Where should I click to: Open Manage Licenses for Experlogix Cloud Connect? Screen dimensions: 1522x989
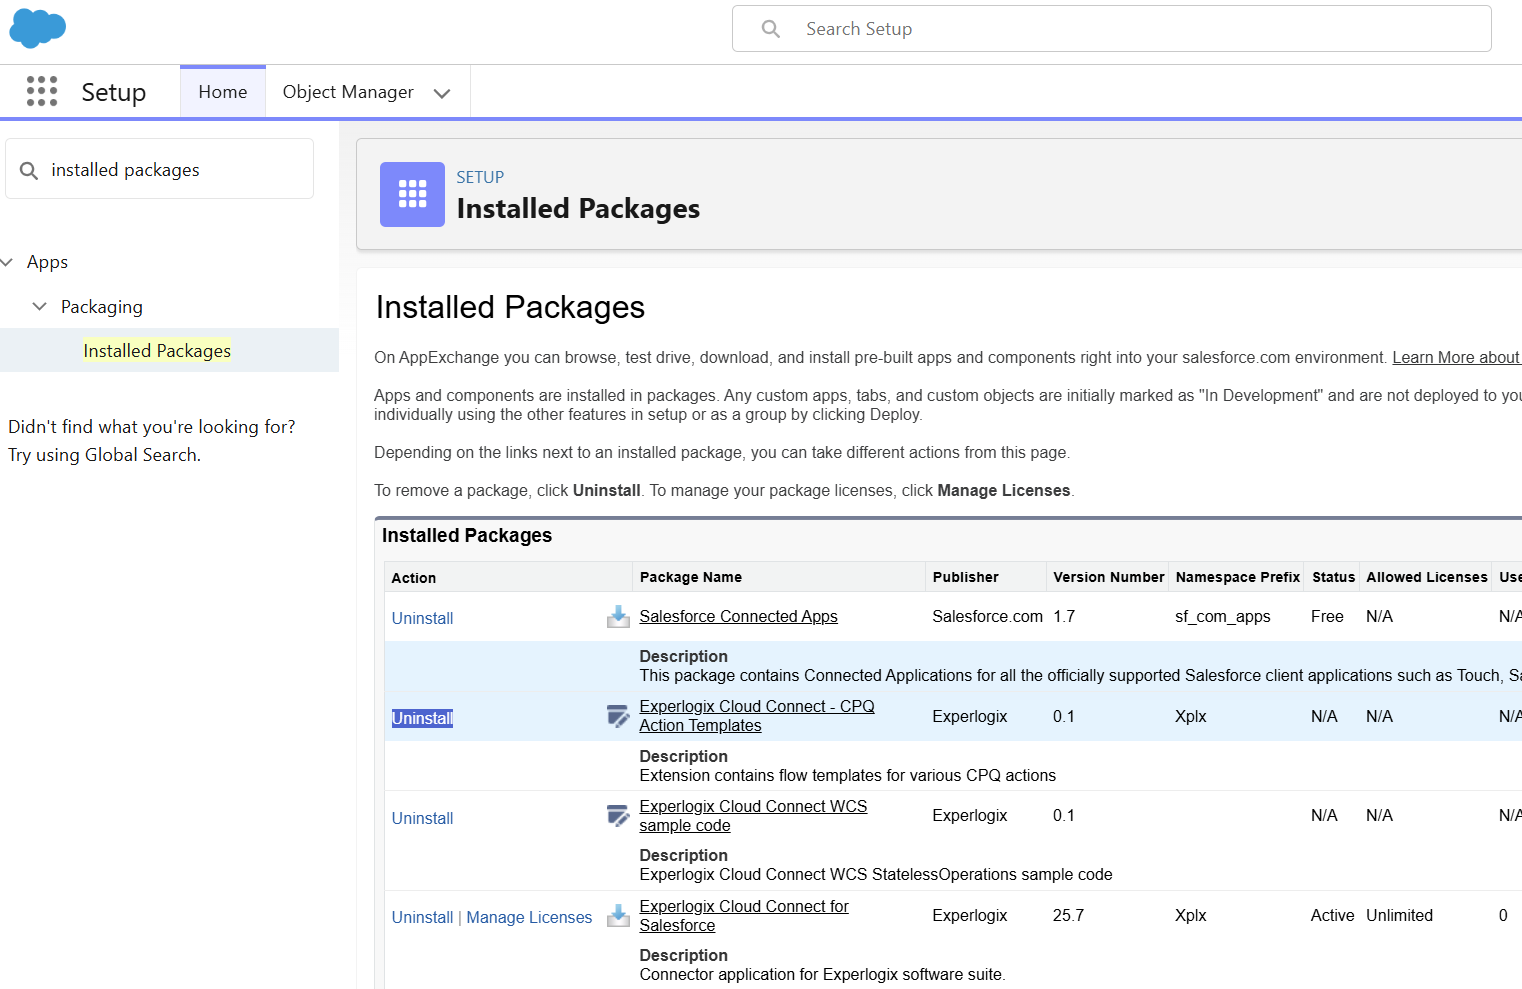tap(529, 917)
